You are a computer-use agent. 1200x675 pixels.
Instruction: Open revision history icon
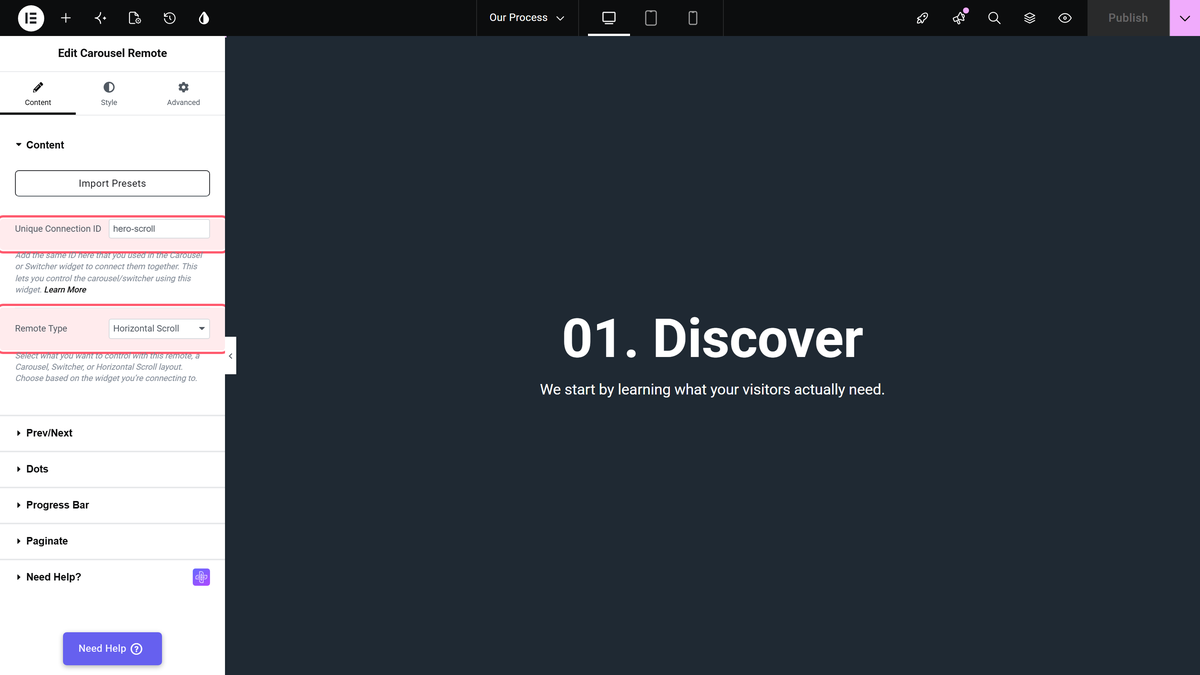tap(169, 18)
